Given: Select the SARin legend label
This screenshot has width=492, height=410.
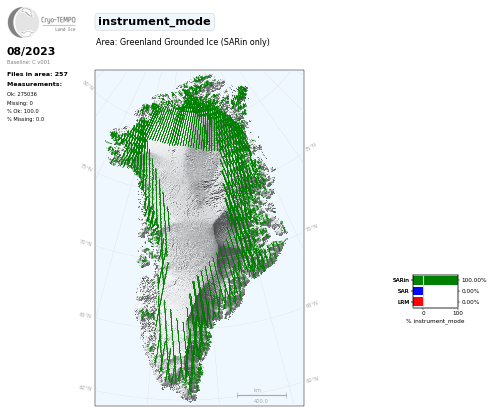Looking at the screenshot, I should click(x=401, y=280).
